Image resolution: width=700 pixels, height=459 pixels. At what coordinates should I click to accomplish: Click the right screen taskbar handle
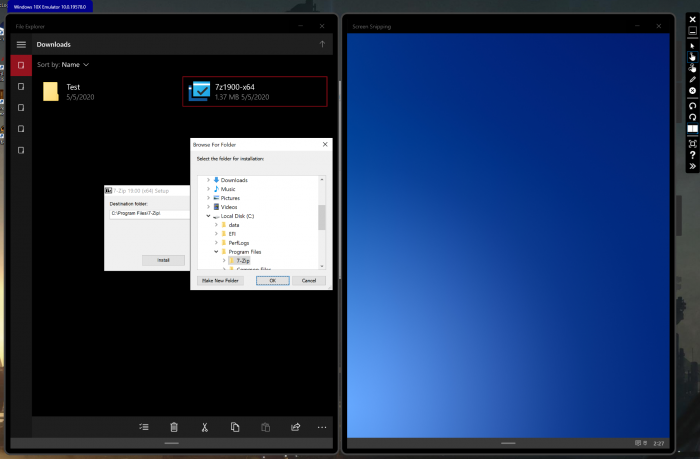click(508, 443)
